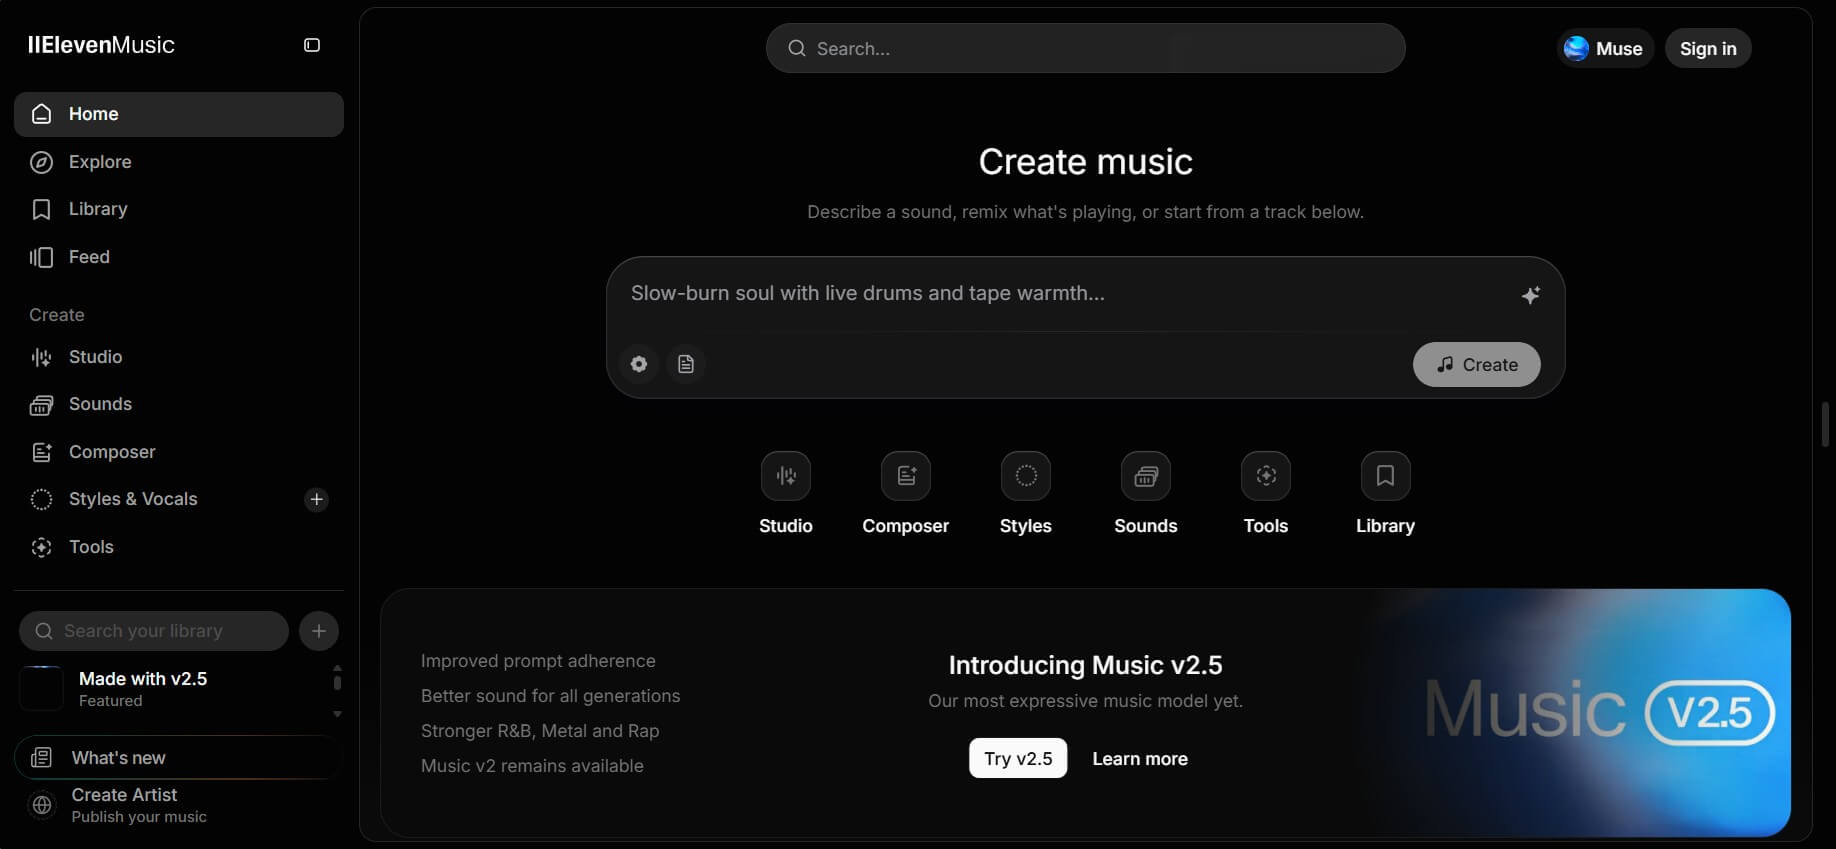Open the Composer shortcut icon

pos(906,476)
